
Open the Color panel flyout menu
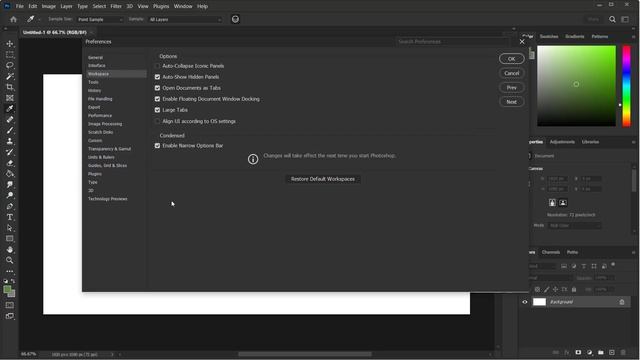[633, 36]
